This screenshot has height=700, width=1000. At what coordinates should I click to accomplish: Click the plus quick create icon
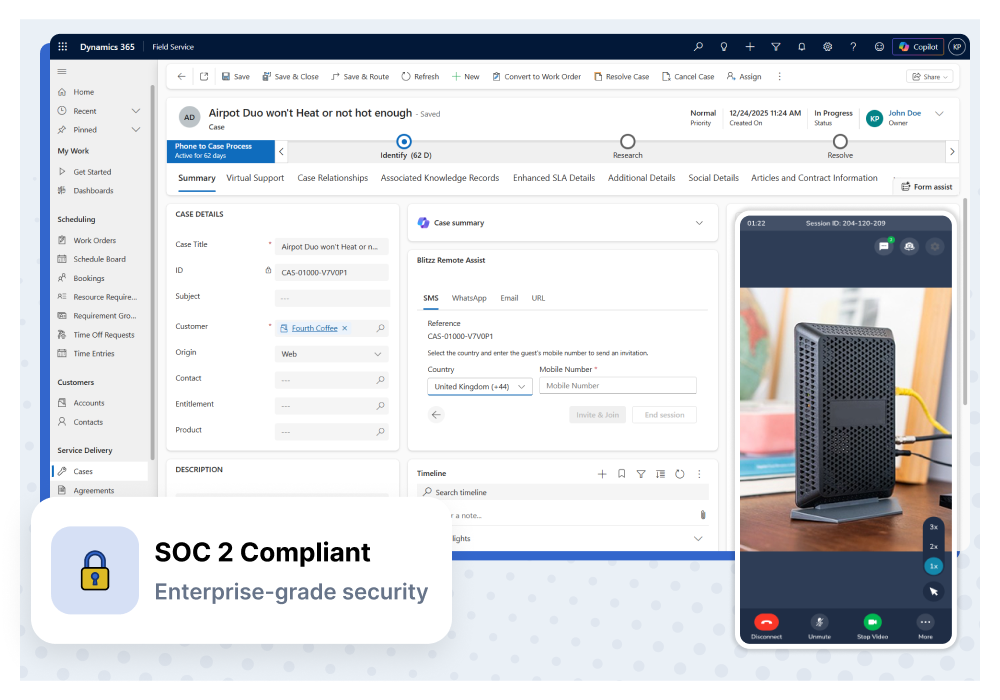click(x=750, y=47)
